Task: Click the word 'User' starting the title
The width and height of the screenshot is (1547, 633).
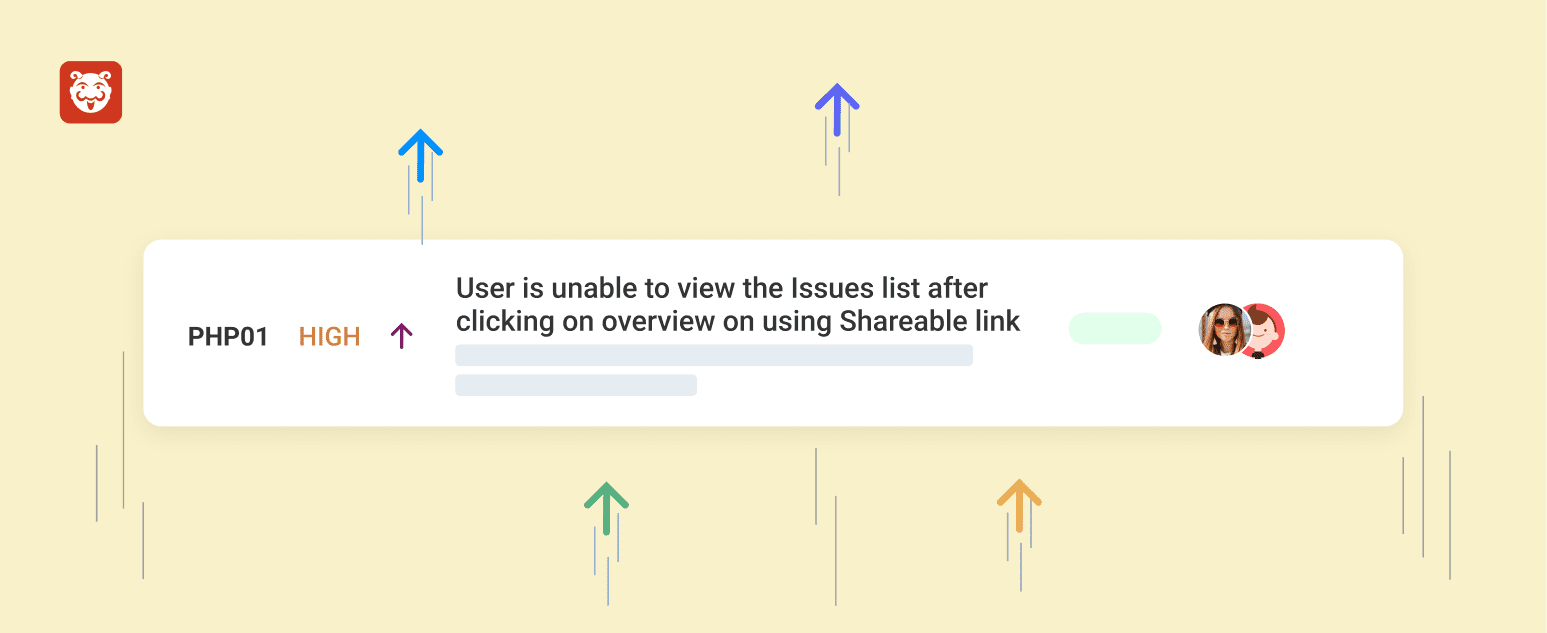Action: [484, 289]
